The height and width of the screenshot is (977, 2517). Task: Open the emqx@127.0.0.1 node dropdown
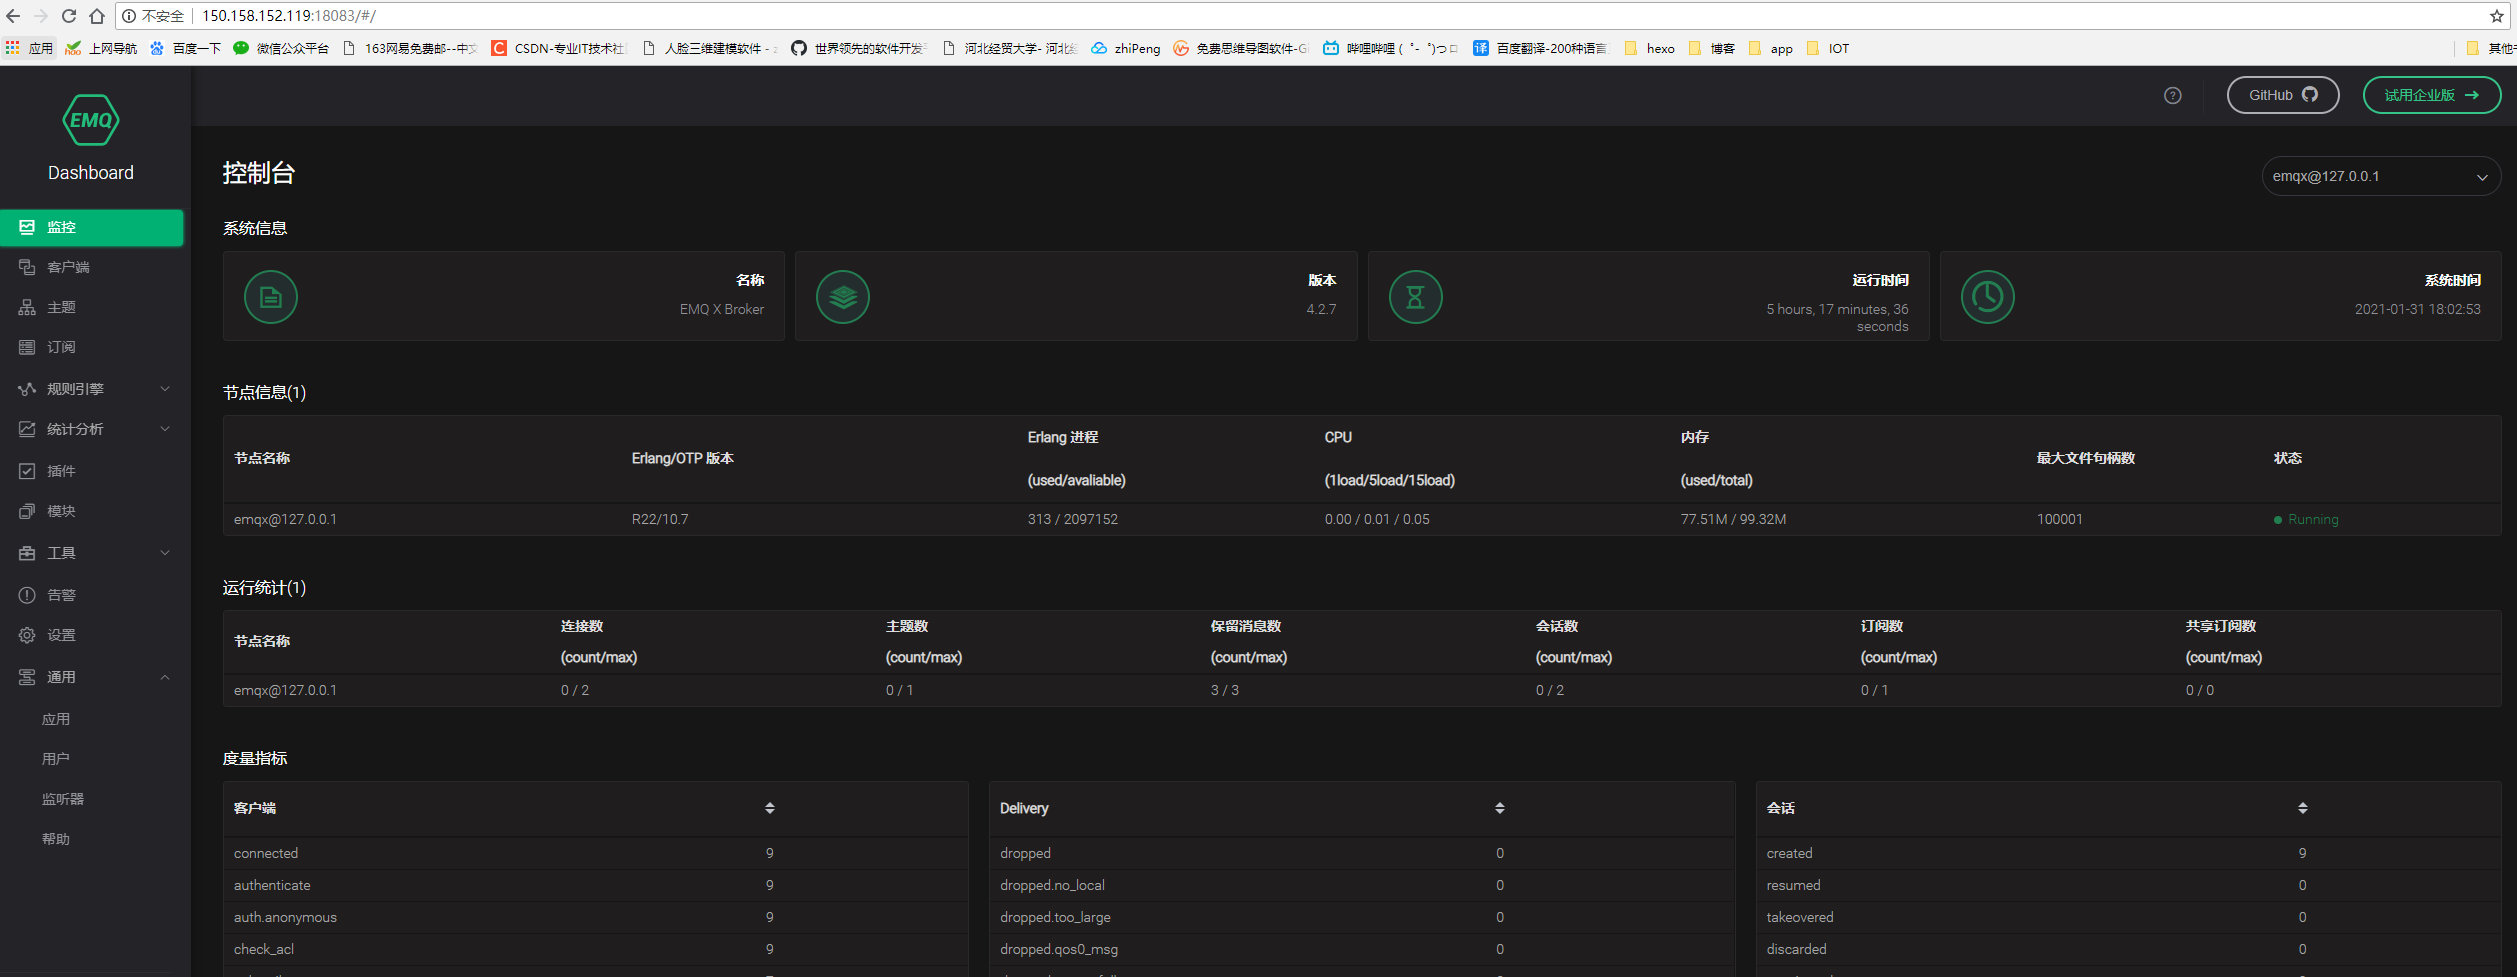tap(2381, 176)
